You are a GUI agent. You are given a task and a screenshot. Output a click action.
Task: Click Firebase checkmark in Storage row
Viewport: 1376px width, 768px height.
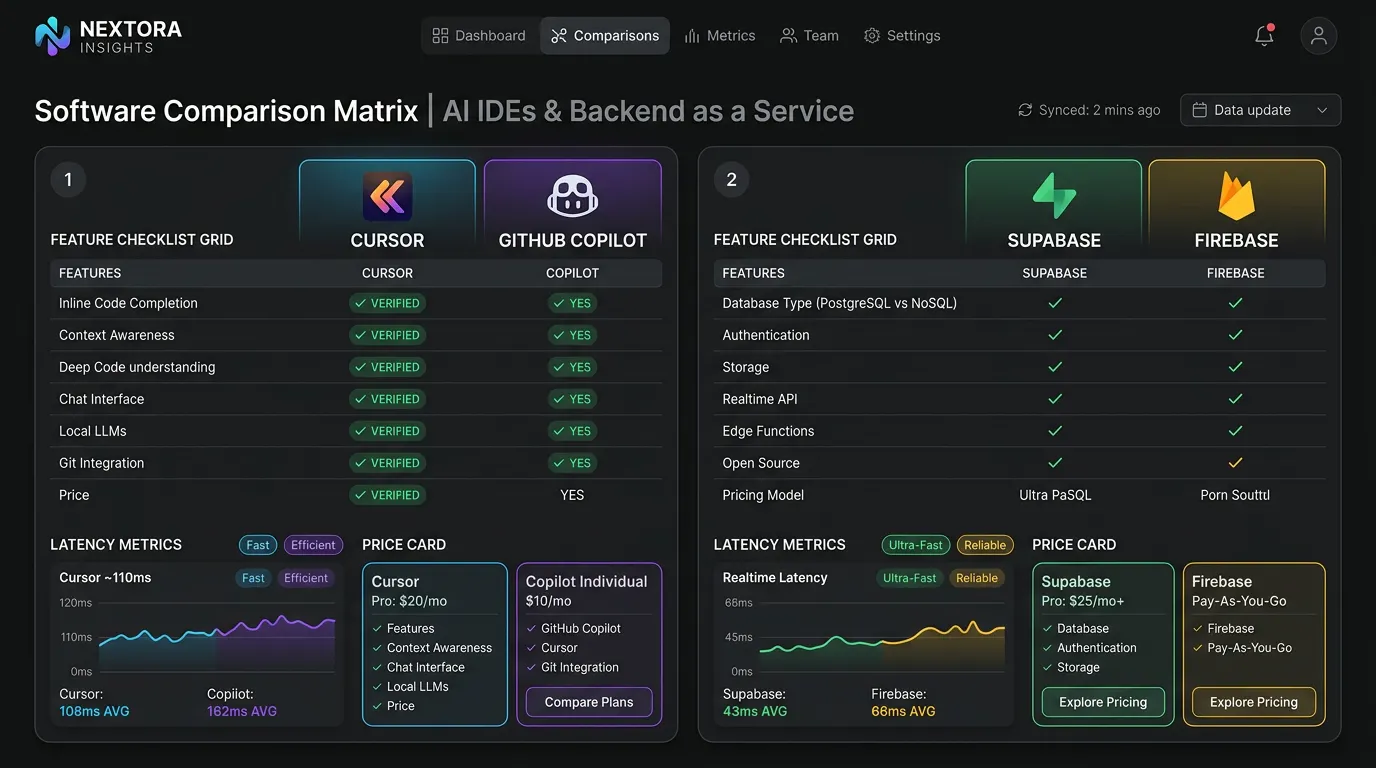tap(1236, 367)
